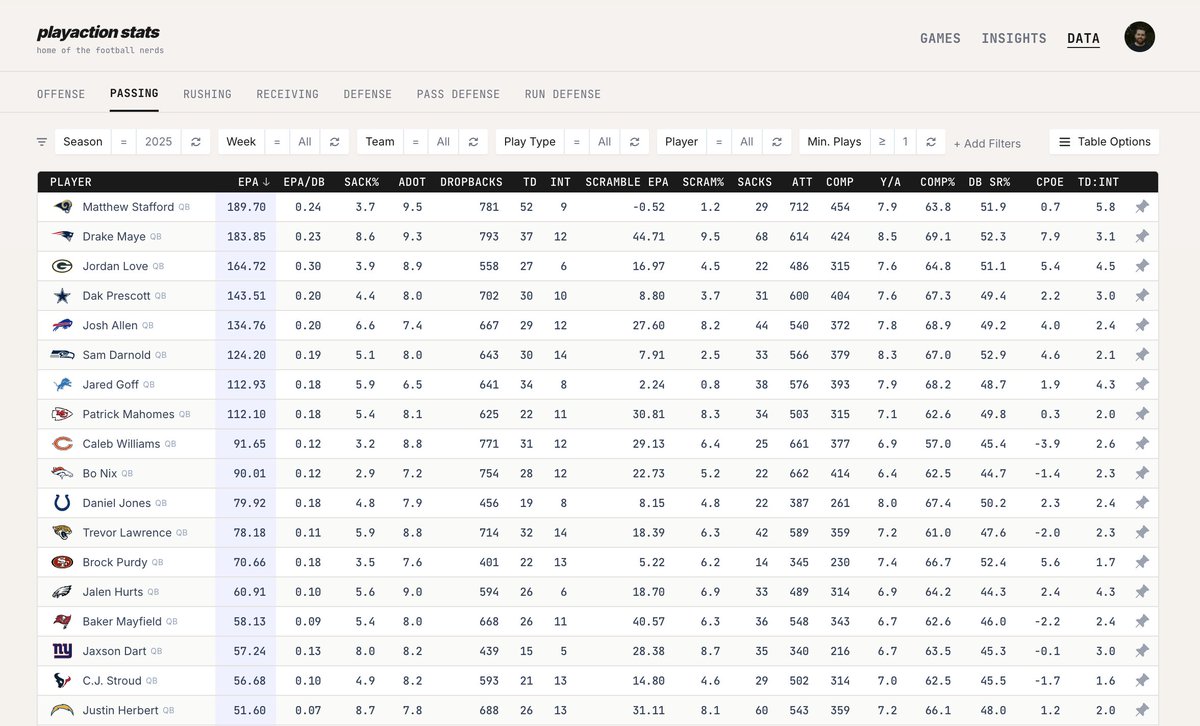Pin the Justin Herbert row
The image size is (1200, 726).
click(1142, 710)
